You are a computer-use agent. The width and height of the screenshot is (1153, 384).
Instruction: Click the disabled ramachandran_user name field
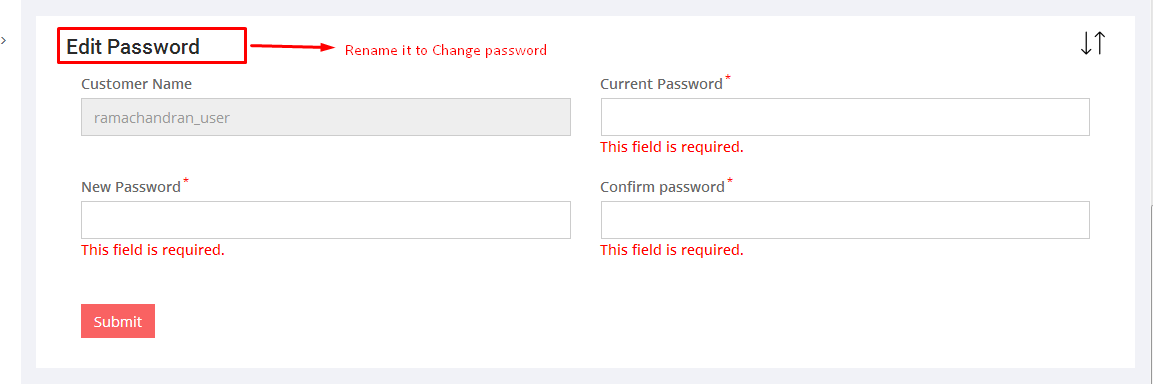click(x=326, y=117)
